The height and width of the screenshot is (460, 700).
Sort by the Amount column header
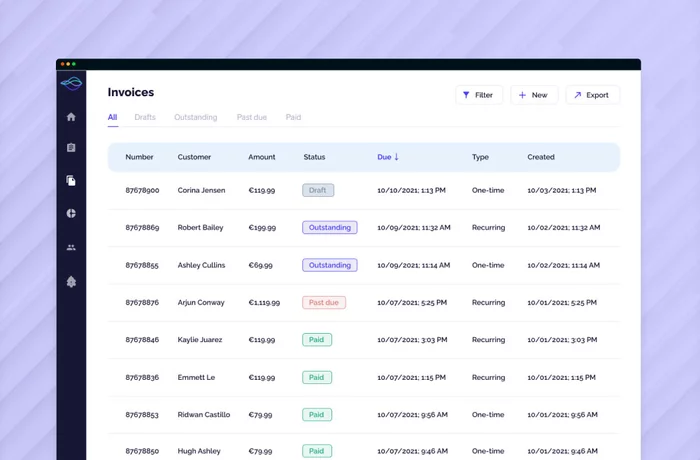click(261, 157)
